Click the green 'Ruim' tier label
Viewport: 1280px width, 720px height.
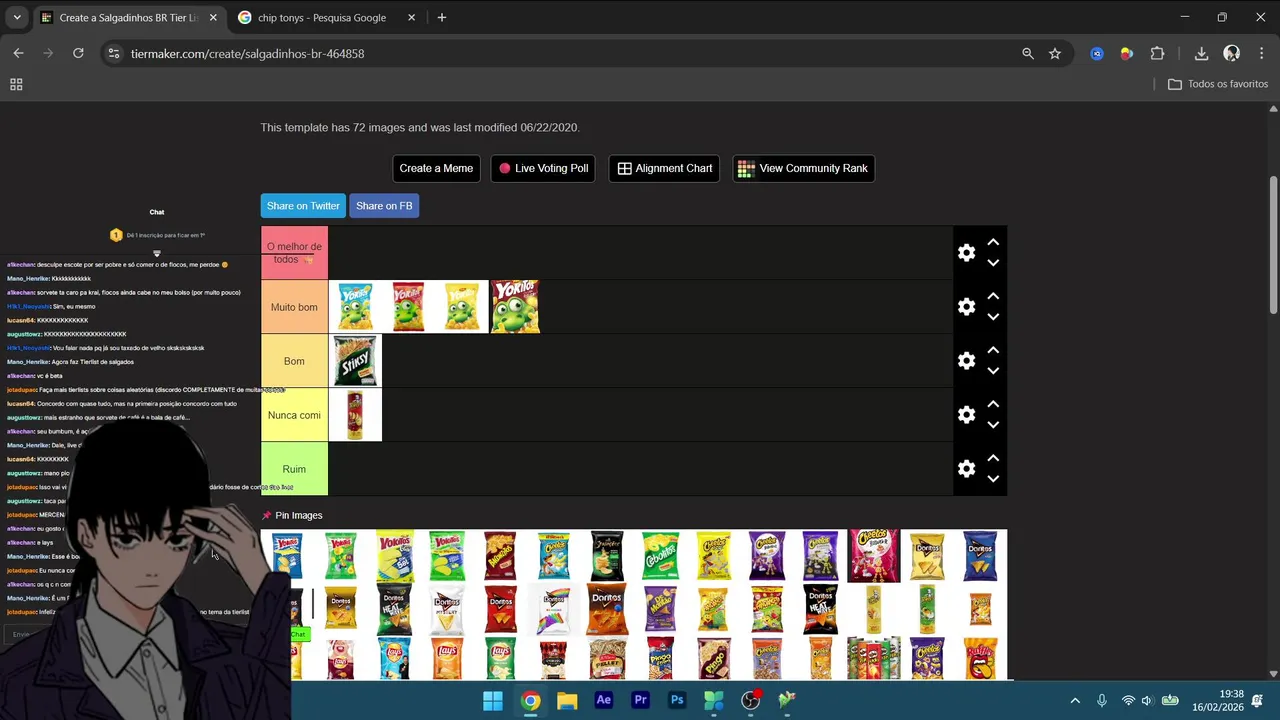click(294, 469)
